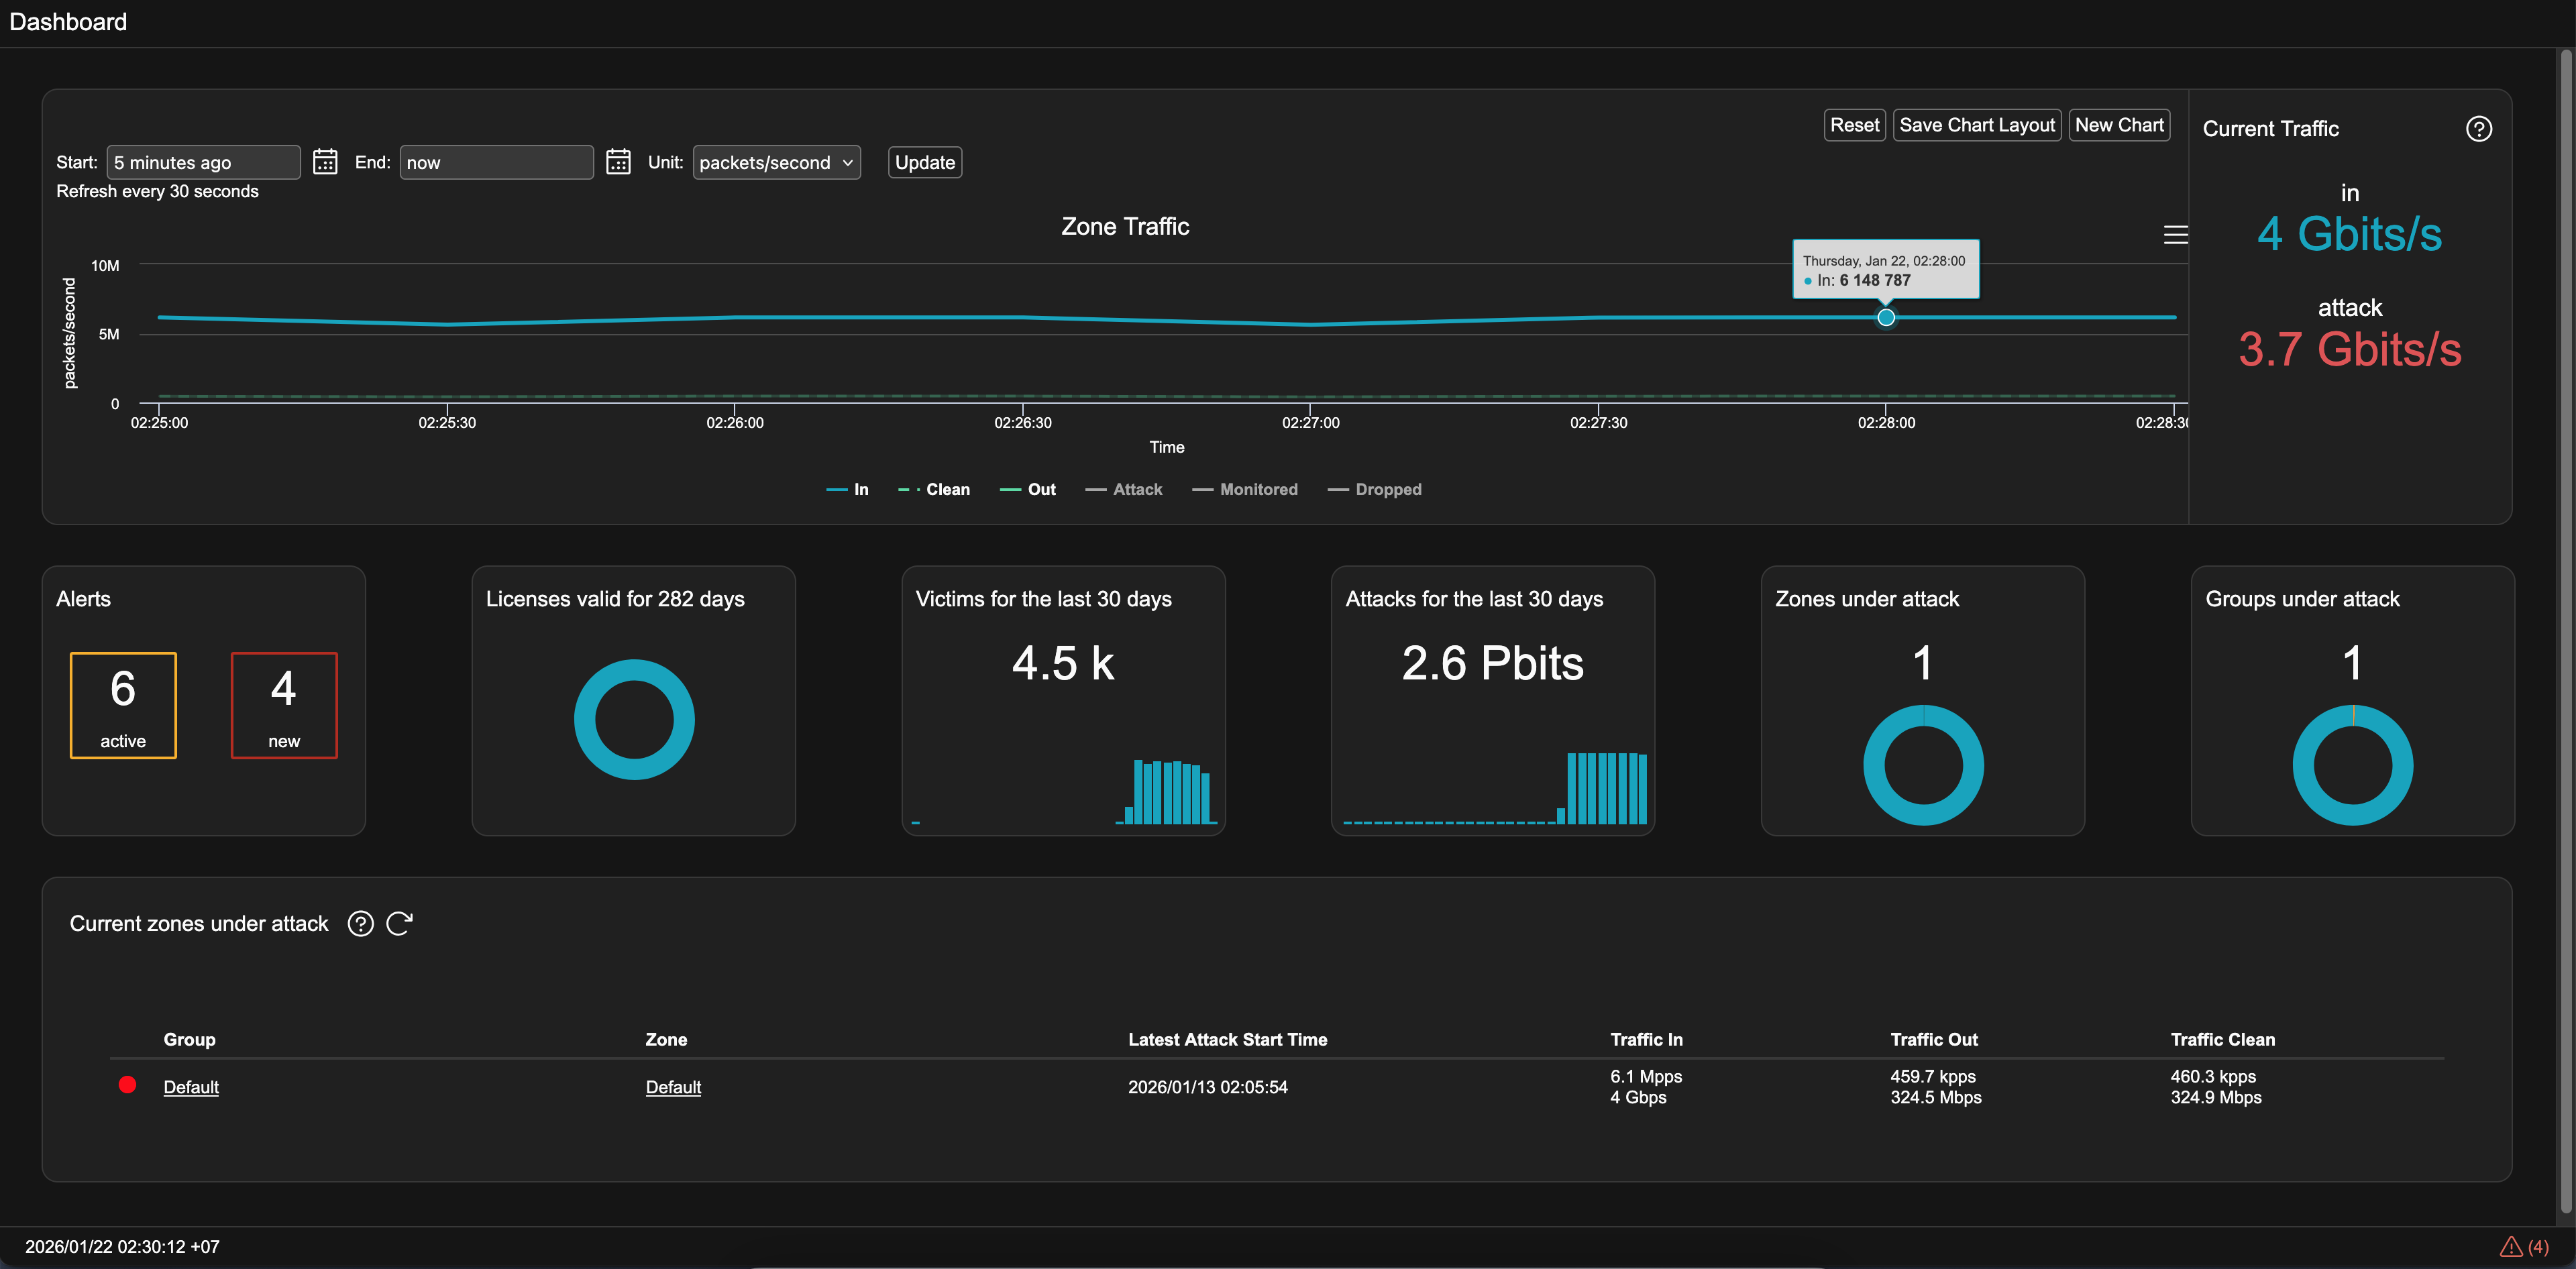
Task: Click the Attacks for last 30 days bar chart
Action: pos(1494,788)
